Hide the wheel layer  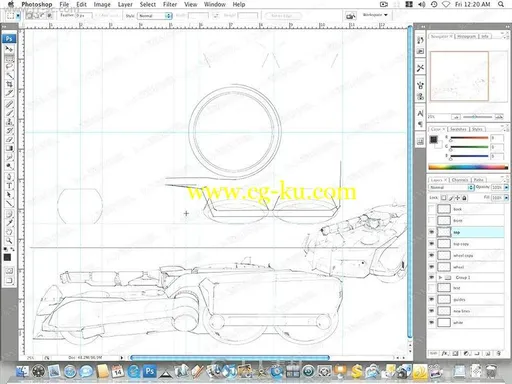coord(432,267)
